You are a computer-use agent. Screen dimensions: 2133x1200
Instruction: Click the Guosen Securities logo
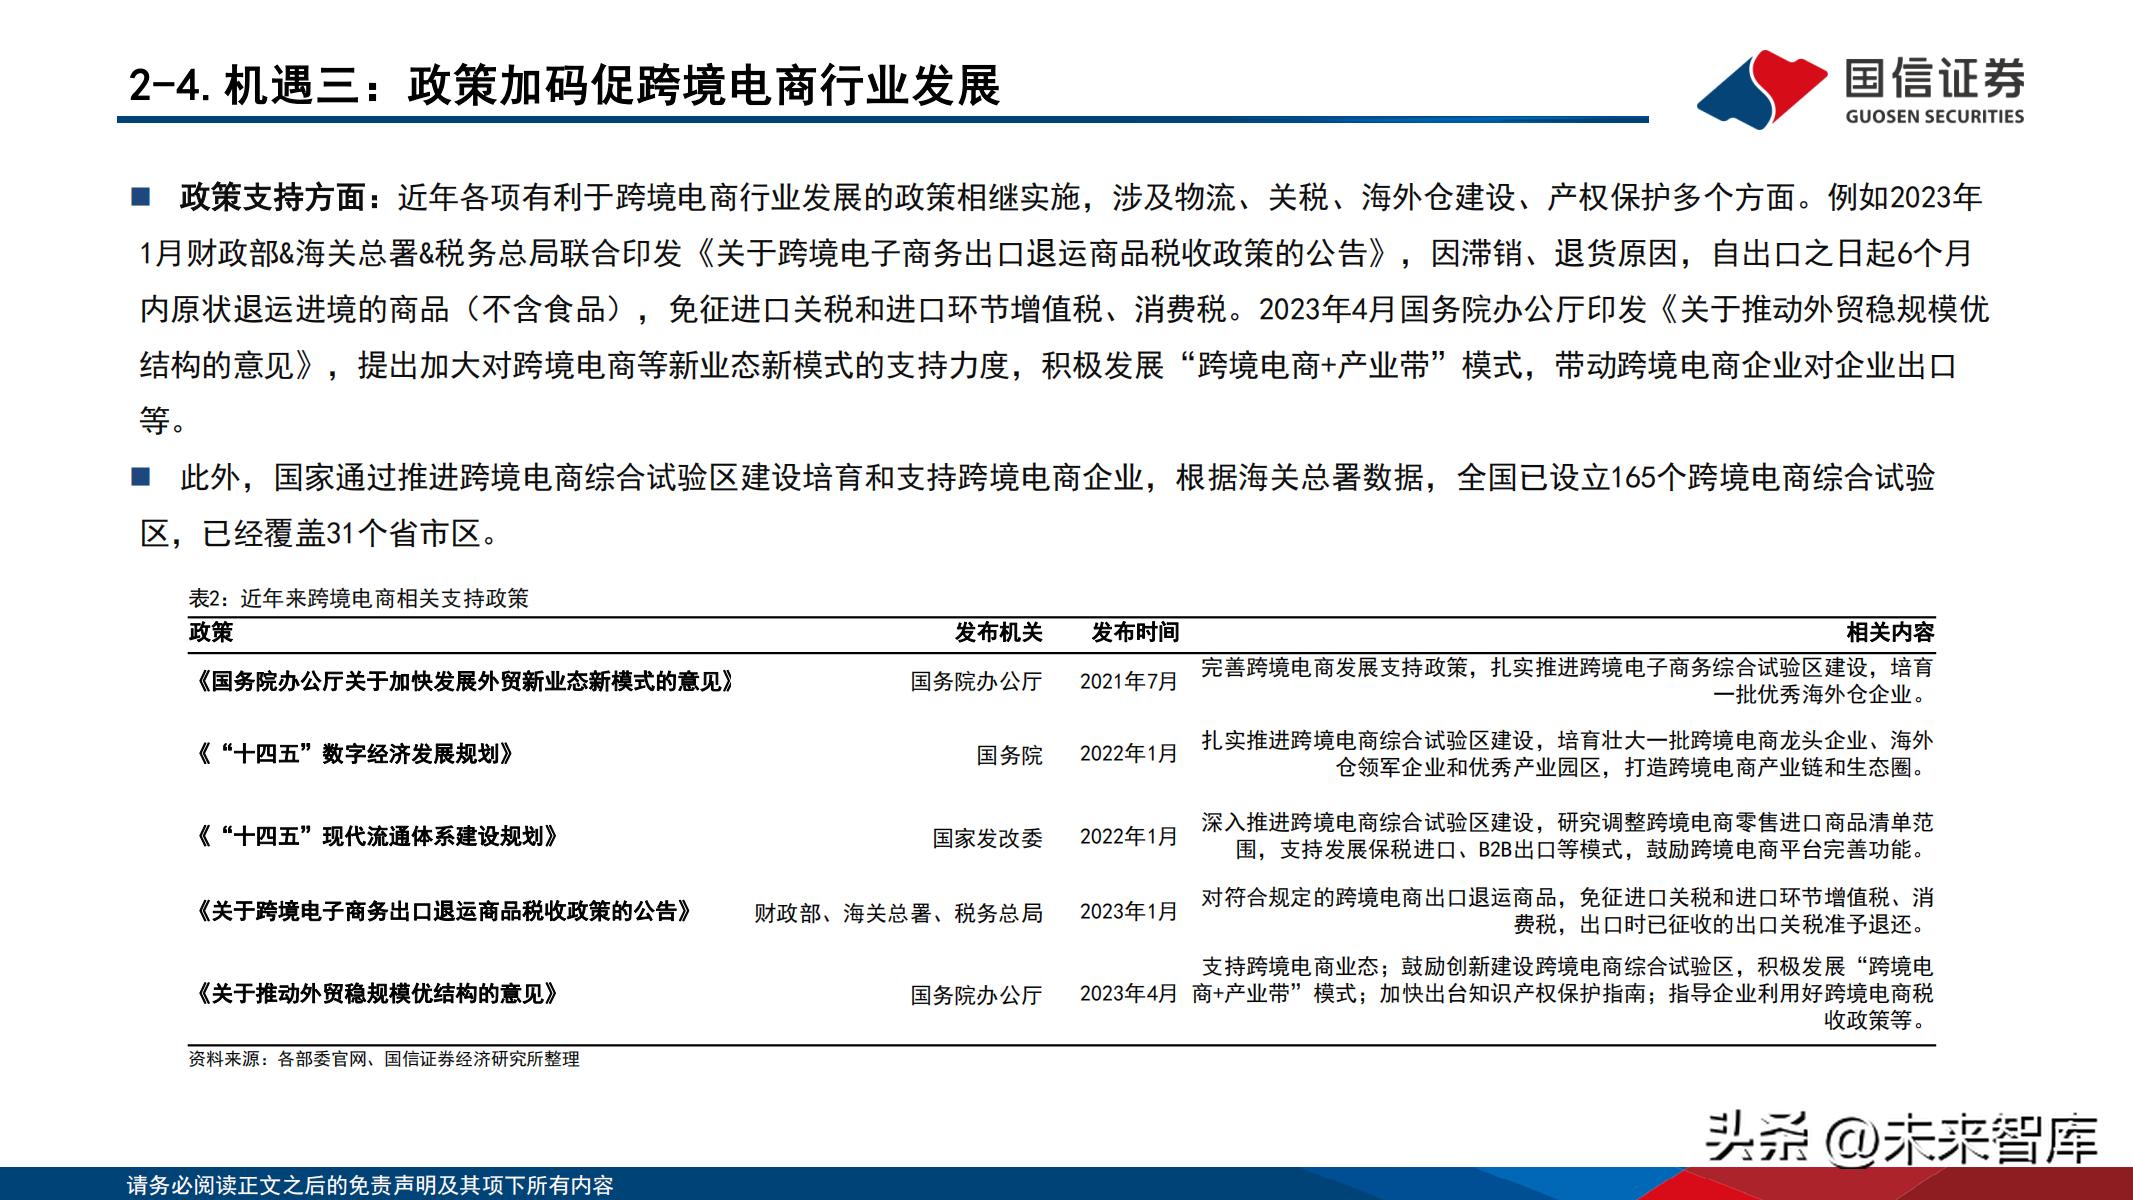pyautogui.click(x=1861, y=90)
